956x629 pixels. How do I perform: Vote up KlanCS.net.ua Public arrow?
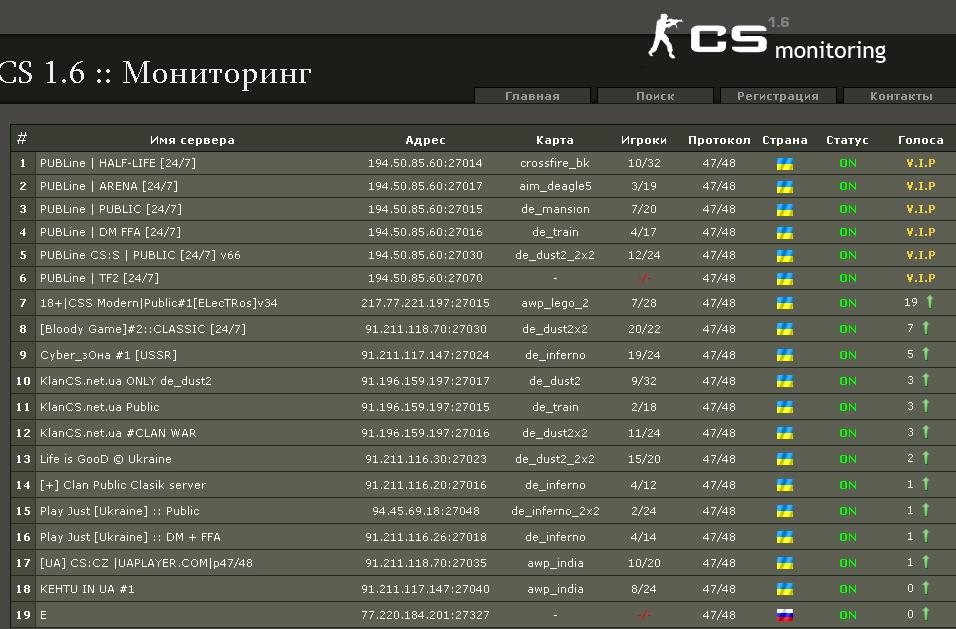point(926,406)
